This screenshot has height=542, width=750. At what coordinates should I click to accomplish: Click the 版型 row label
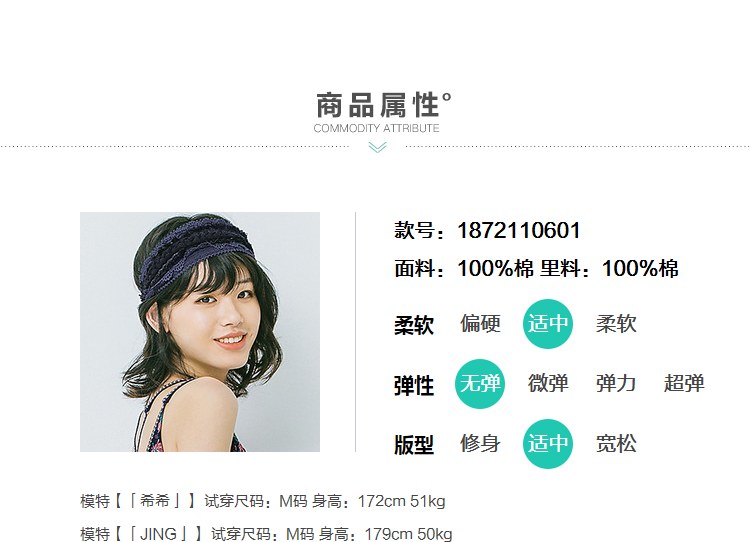point(414,445)
